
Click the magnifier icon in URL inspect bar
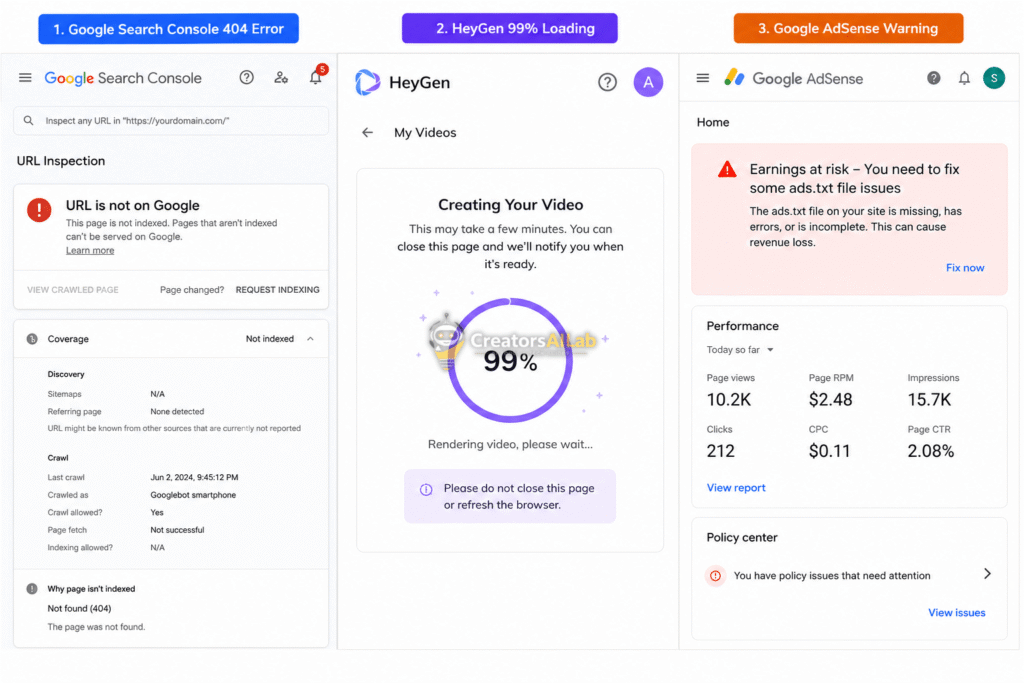28,121
